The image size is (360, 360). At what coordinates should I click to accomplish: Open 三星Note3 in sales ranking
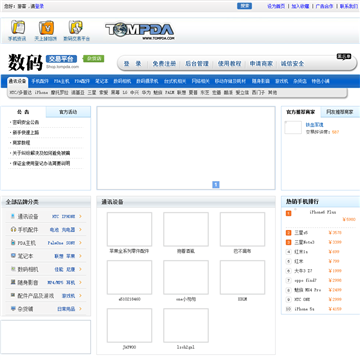pos(304,242)
